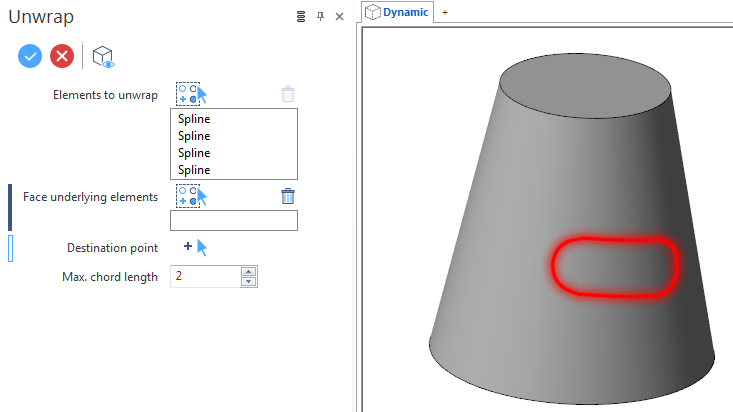The width and height of the screenshot is (733, 412).
Task: Click the empty Face underlying elements list box
Action: (234, 220)
